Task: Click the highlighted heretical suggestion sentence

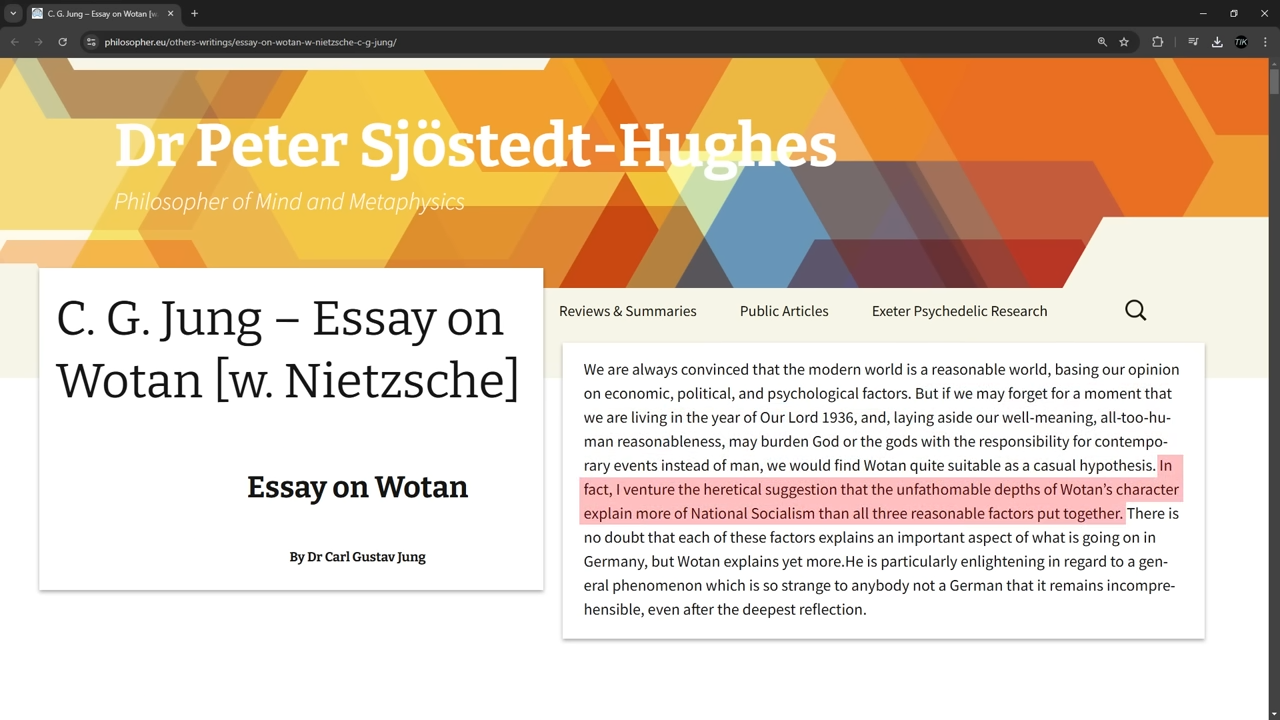Action: point(882,490)
